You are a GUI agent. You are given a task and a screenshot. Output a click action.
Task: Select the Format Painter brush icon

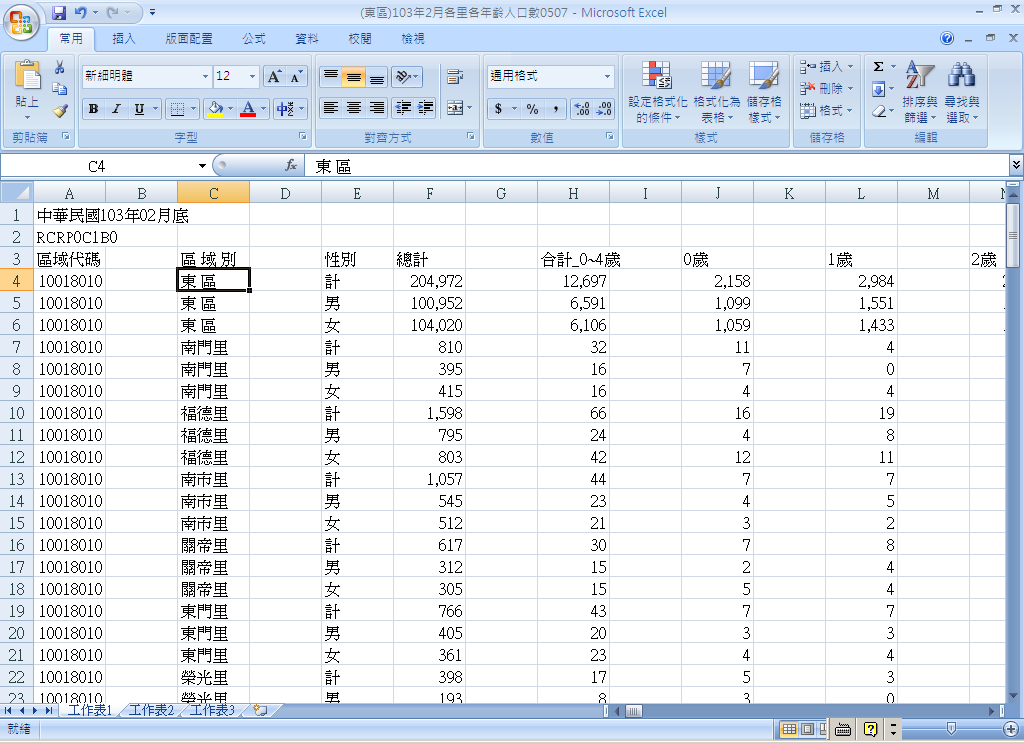point(60,110)
